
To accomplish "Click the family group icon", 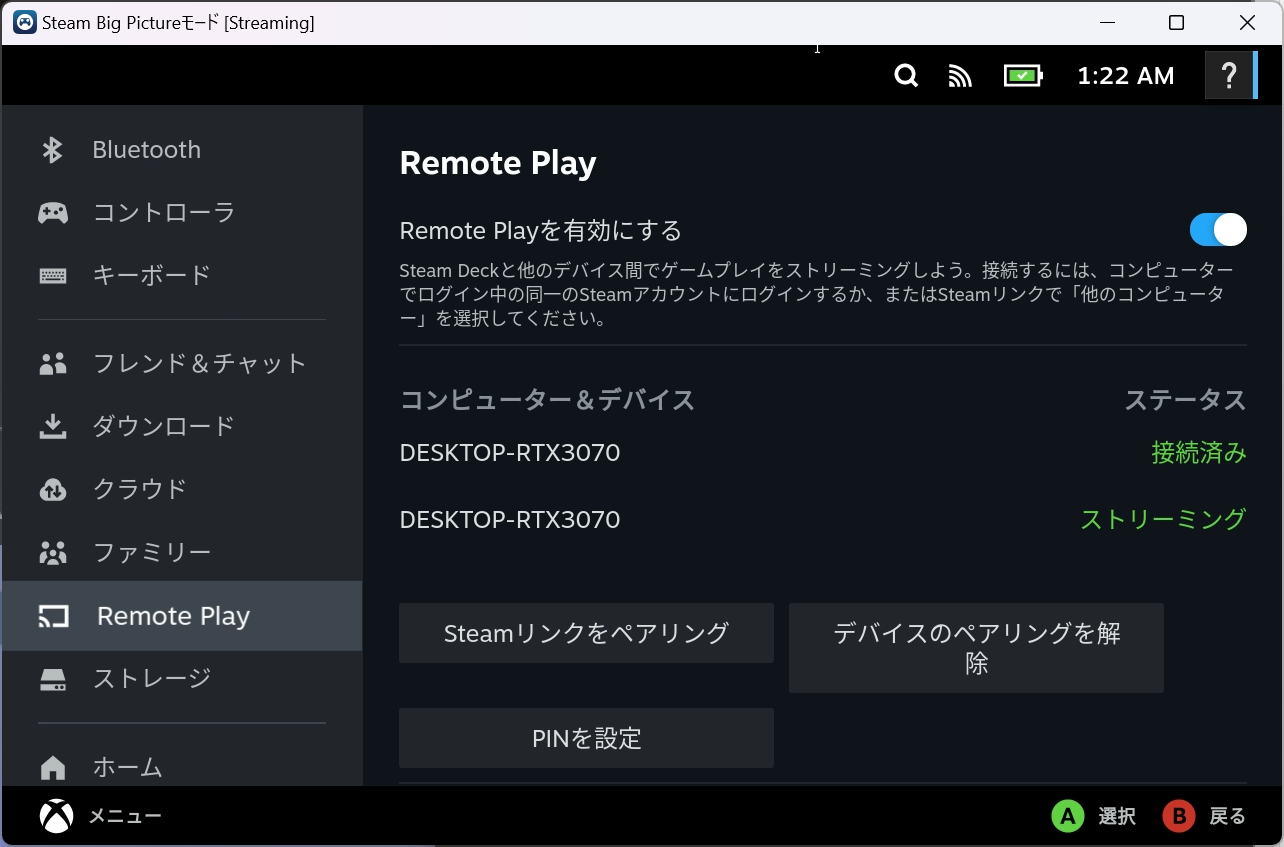I will coord(53,552).
